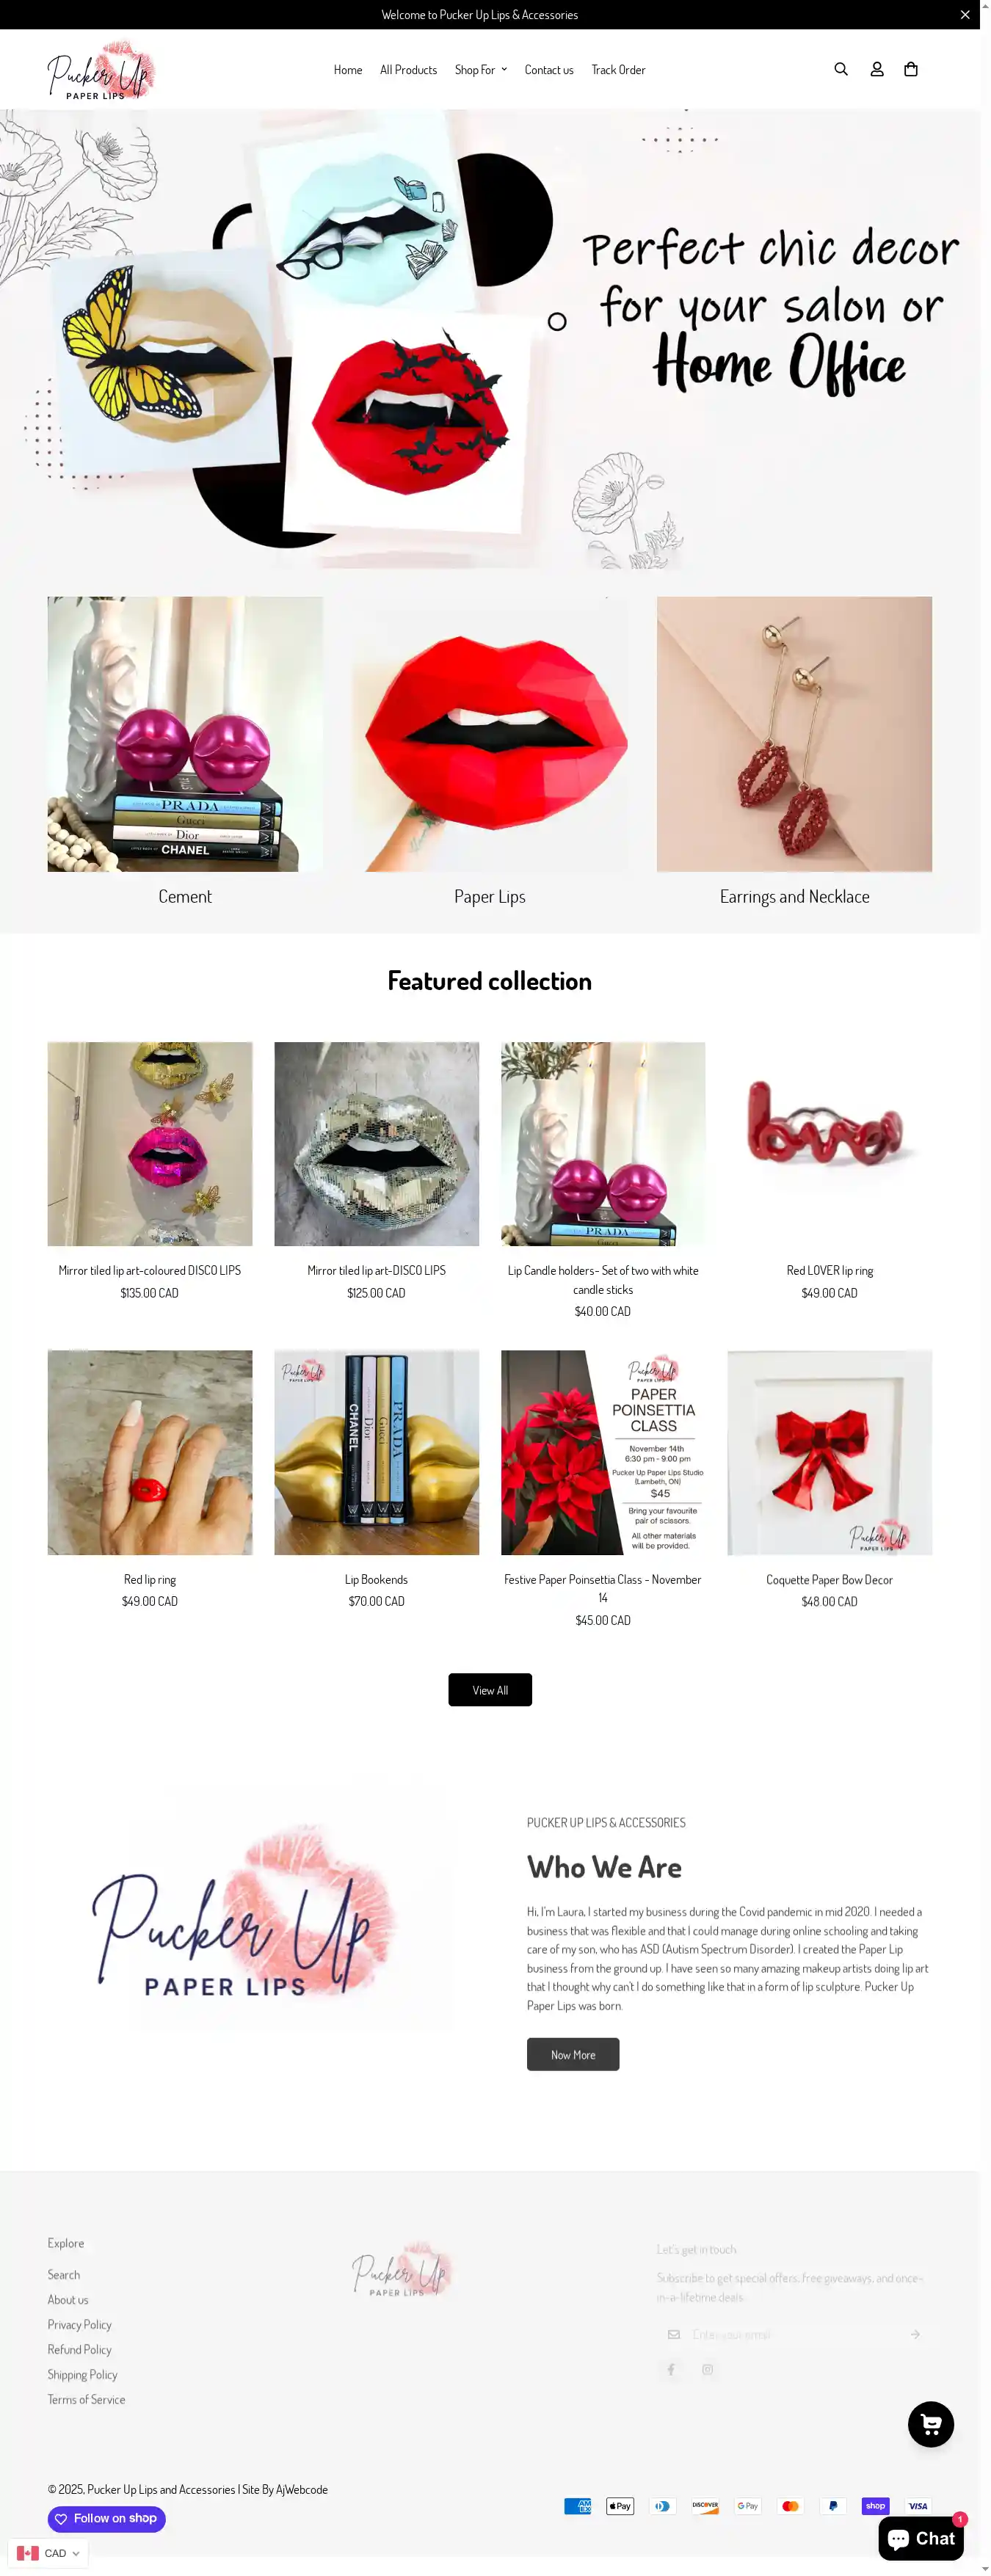Viewport: 991px width, 2576px height.
Task: Close the welcome announcement bar
Action: point(965,15)
